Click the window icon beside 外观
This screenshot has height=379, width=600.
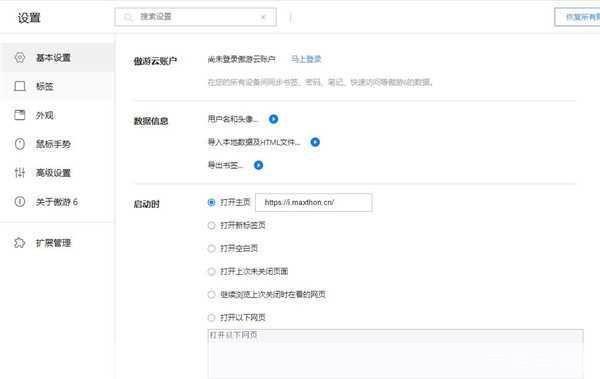[x=20, y=115]
